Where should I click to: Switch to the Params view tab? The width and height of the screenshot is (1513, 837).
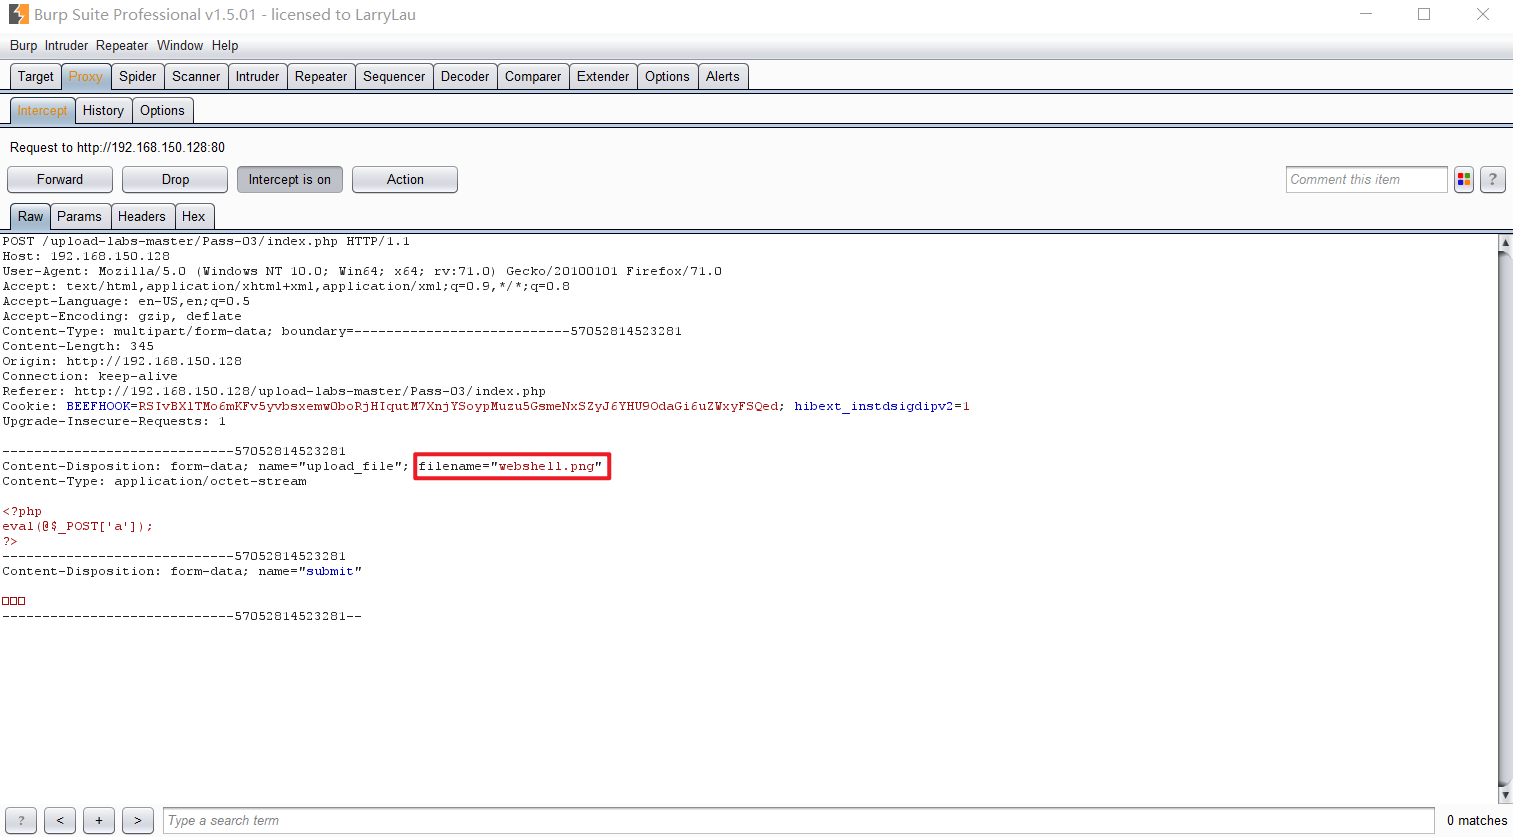tap(79, 216)
